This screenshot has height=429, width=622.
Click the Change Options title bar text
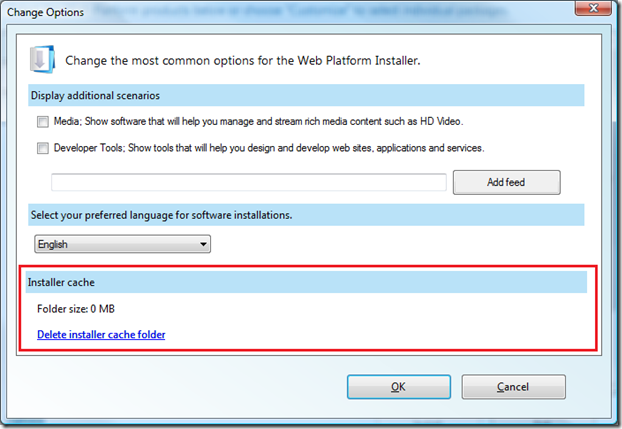coord(46,12)
